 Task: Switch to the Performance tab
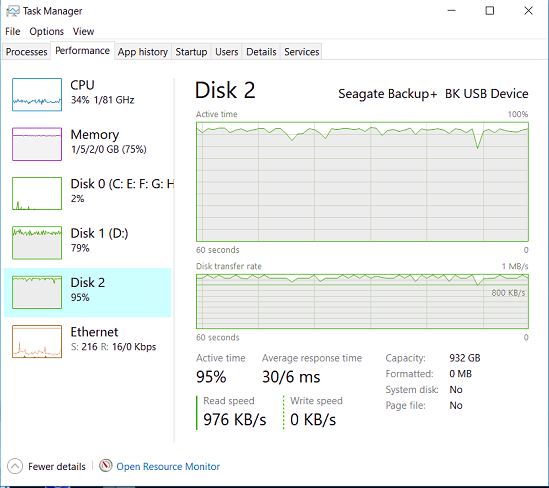(83, 51)
